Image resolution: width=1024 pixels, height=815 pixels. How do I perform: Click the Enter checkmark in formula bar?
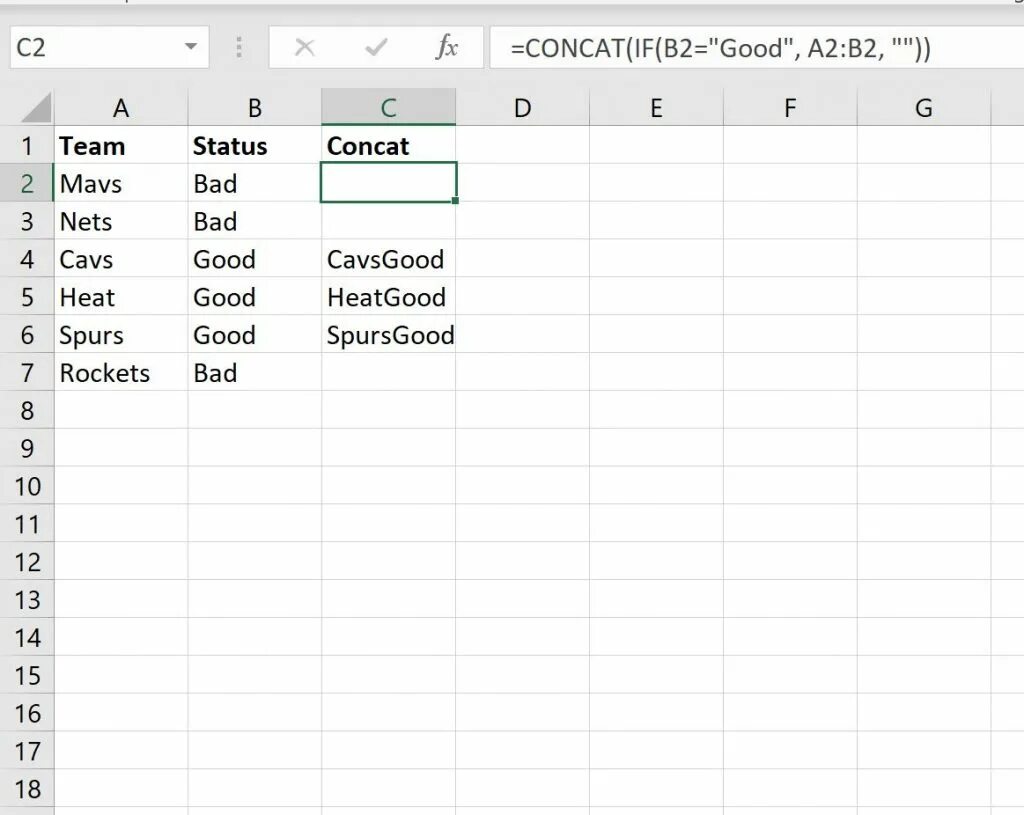pos(376,47)
